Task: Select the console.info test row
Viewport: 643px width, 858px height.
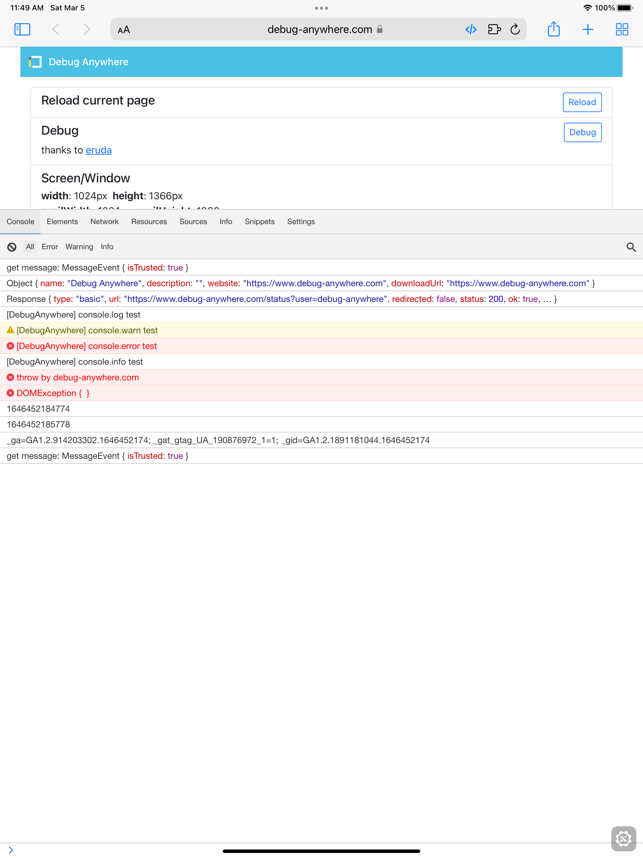Action: [x=321, y=362]
